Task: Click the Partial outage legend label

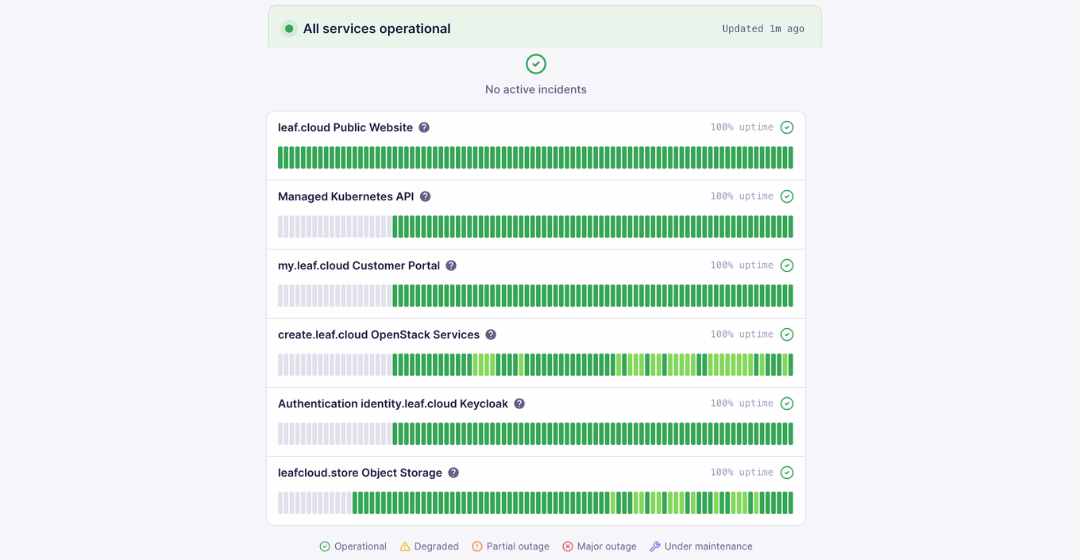Action: click(x=518, y=546)
